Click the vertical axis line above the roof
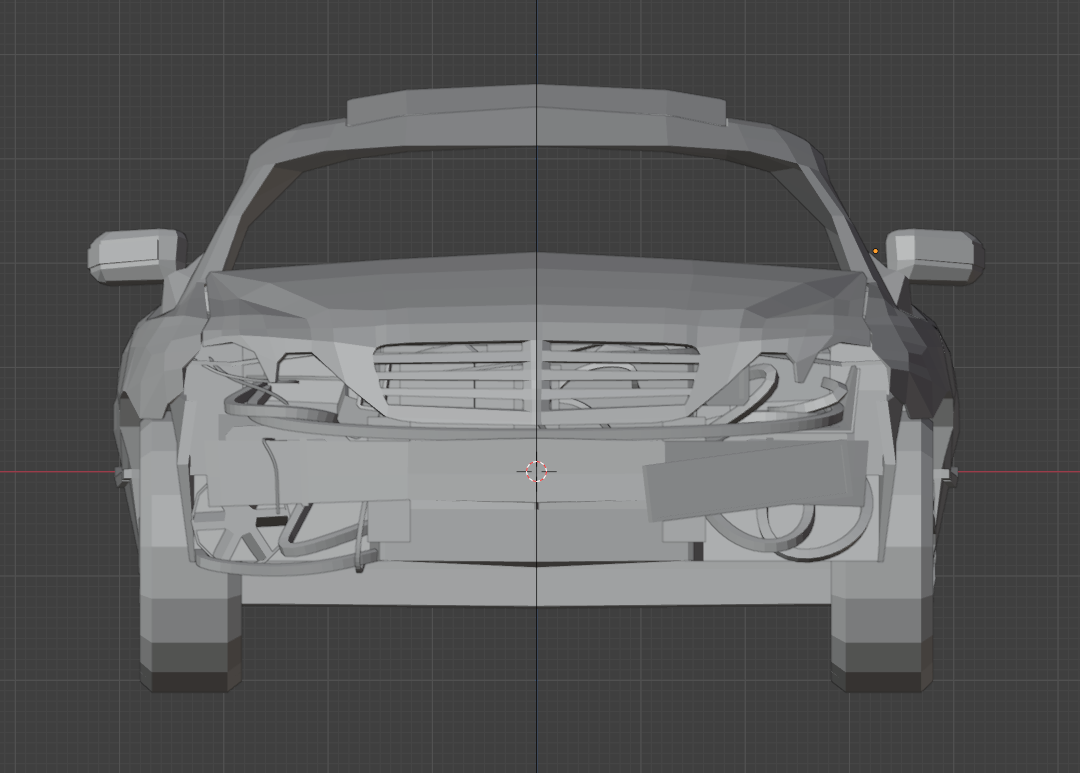Viewport: 1080px width, 773px height. (x=536, y=40)
